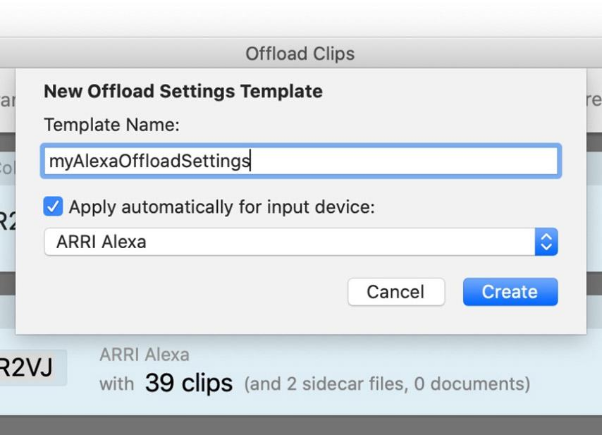Viewport: 602px width, 435px height.
Task: Click the New Offload Settings Template heading
Action: [183, 91]
